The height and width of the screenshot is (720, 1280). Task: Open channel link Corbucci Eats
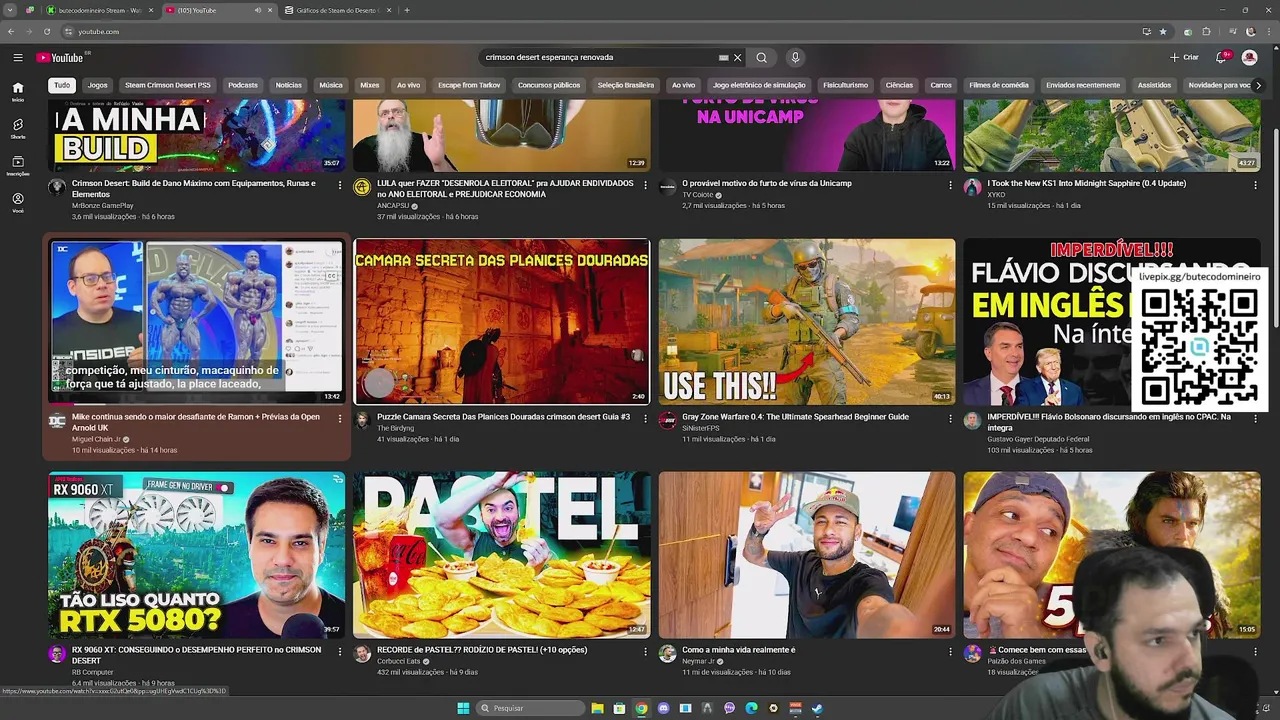pyautogui.click(x=398, y=661)
